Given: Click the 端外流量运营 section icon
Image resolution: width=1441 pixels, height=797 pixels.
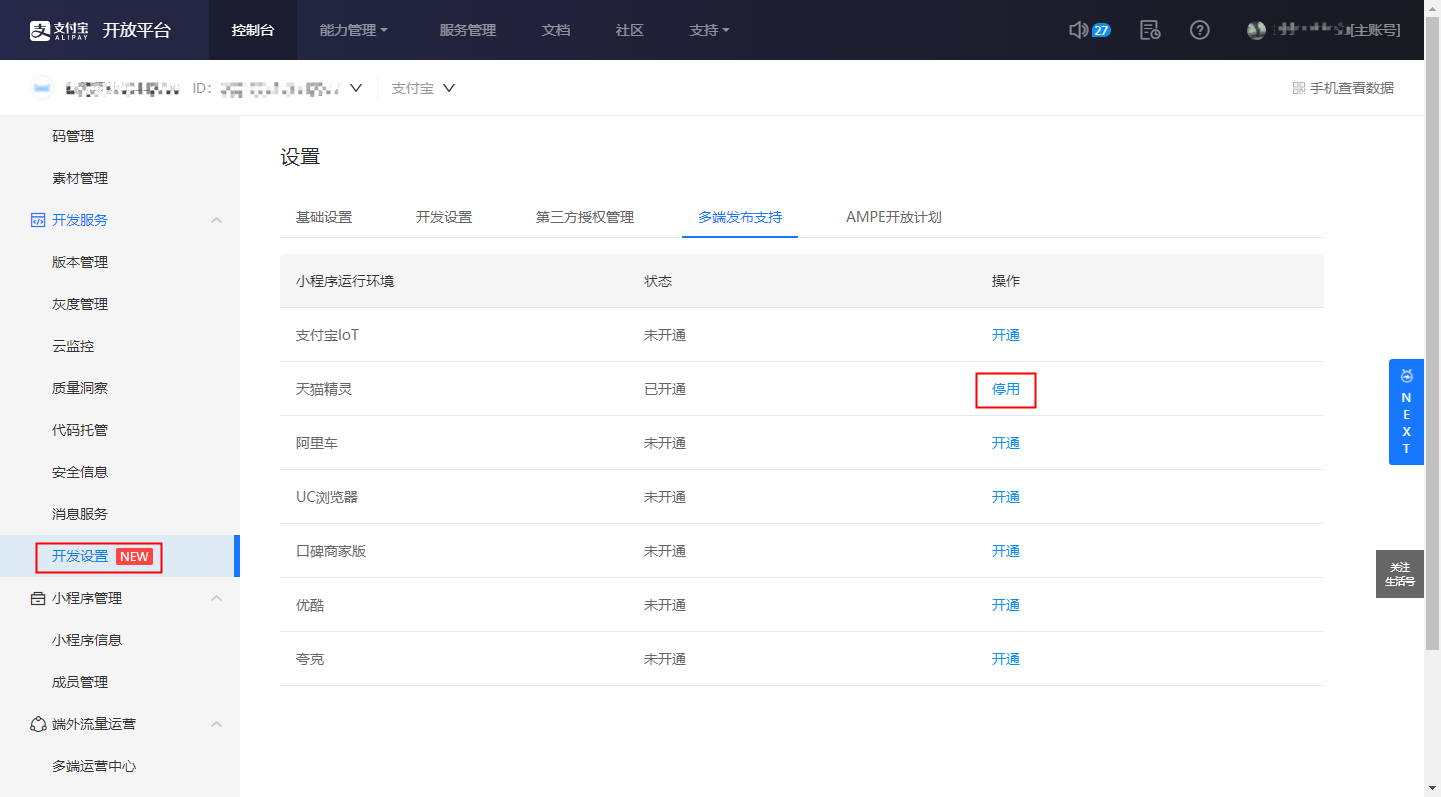Looking at the screenshot, I should coord(38,724).
